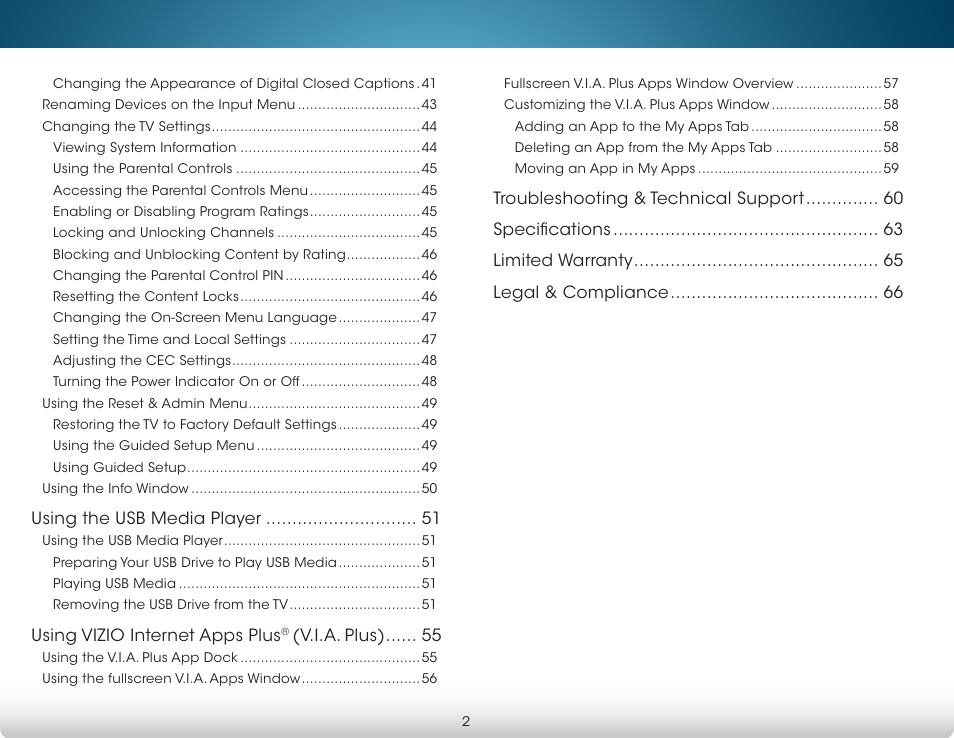Open 'Restoring the TV to Factory Default Settings'

click(245, 424)
